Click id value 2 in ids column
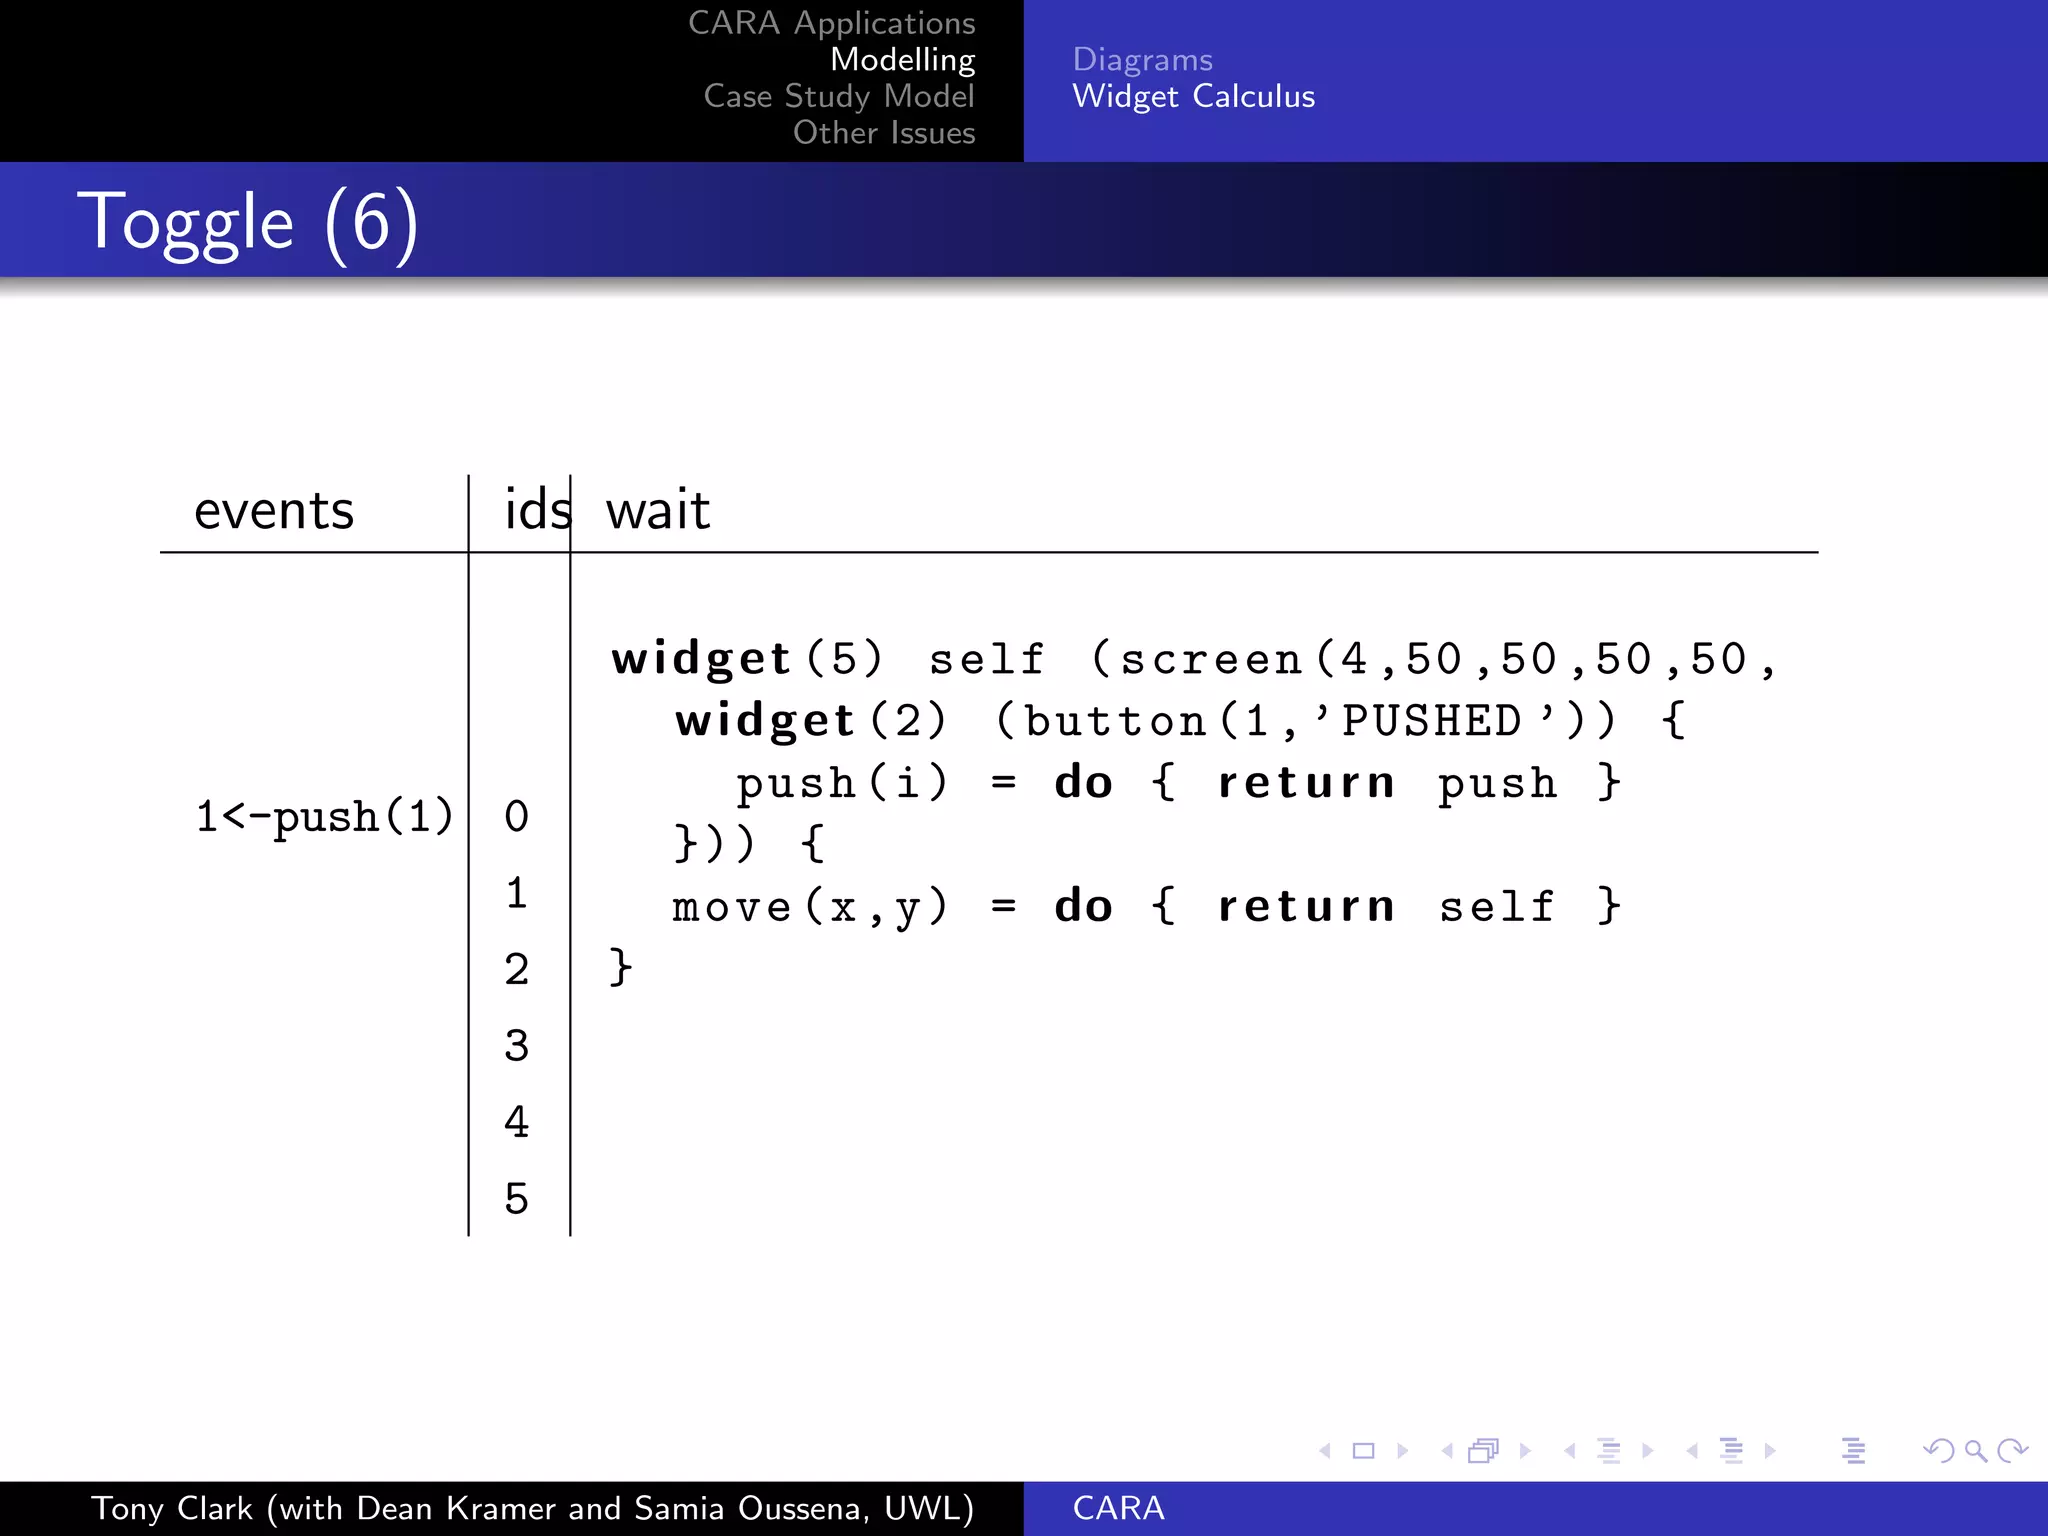This screenshot has height=1536, width=2048. coord(516,969)
